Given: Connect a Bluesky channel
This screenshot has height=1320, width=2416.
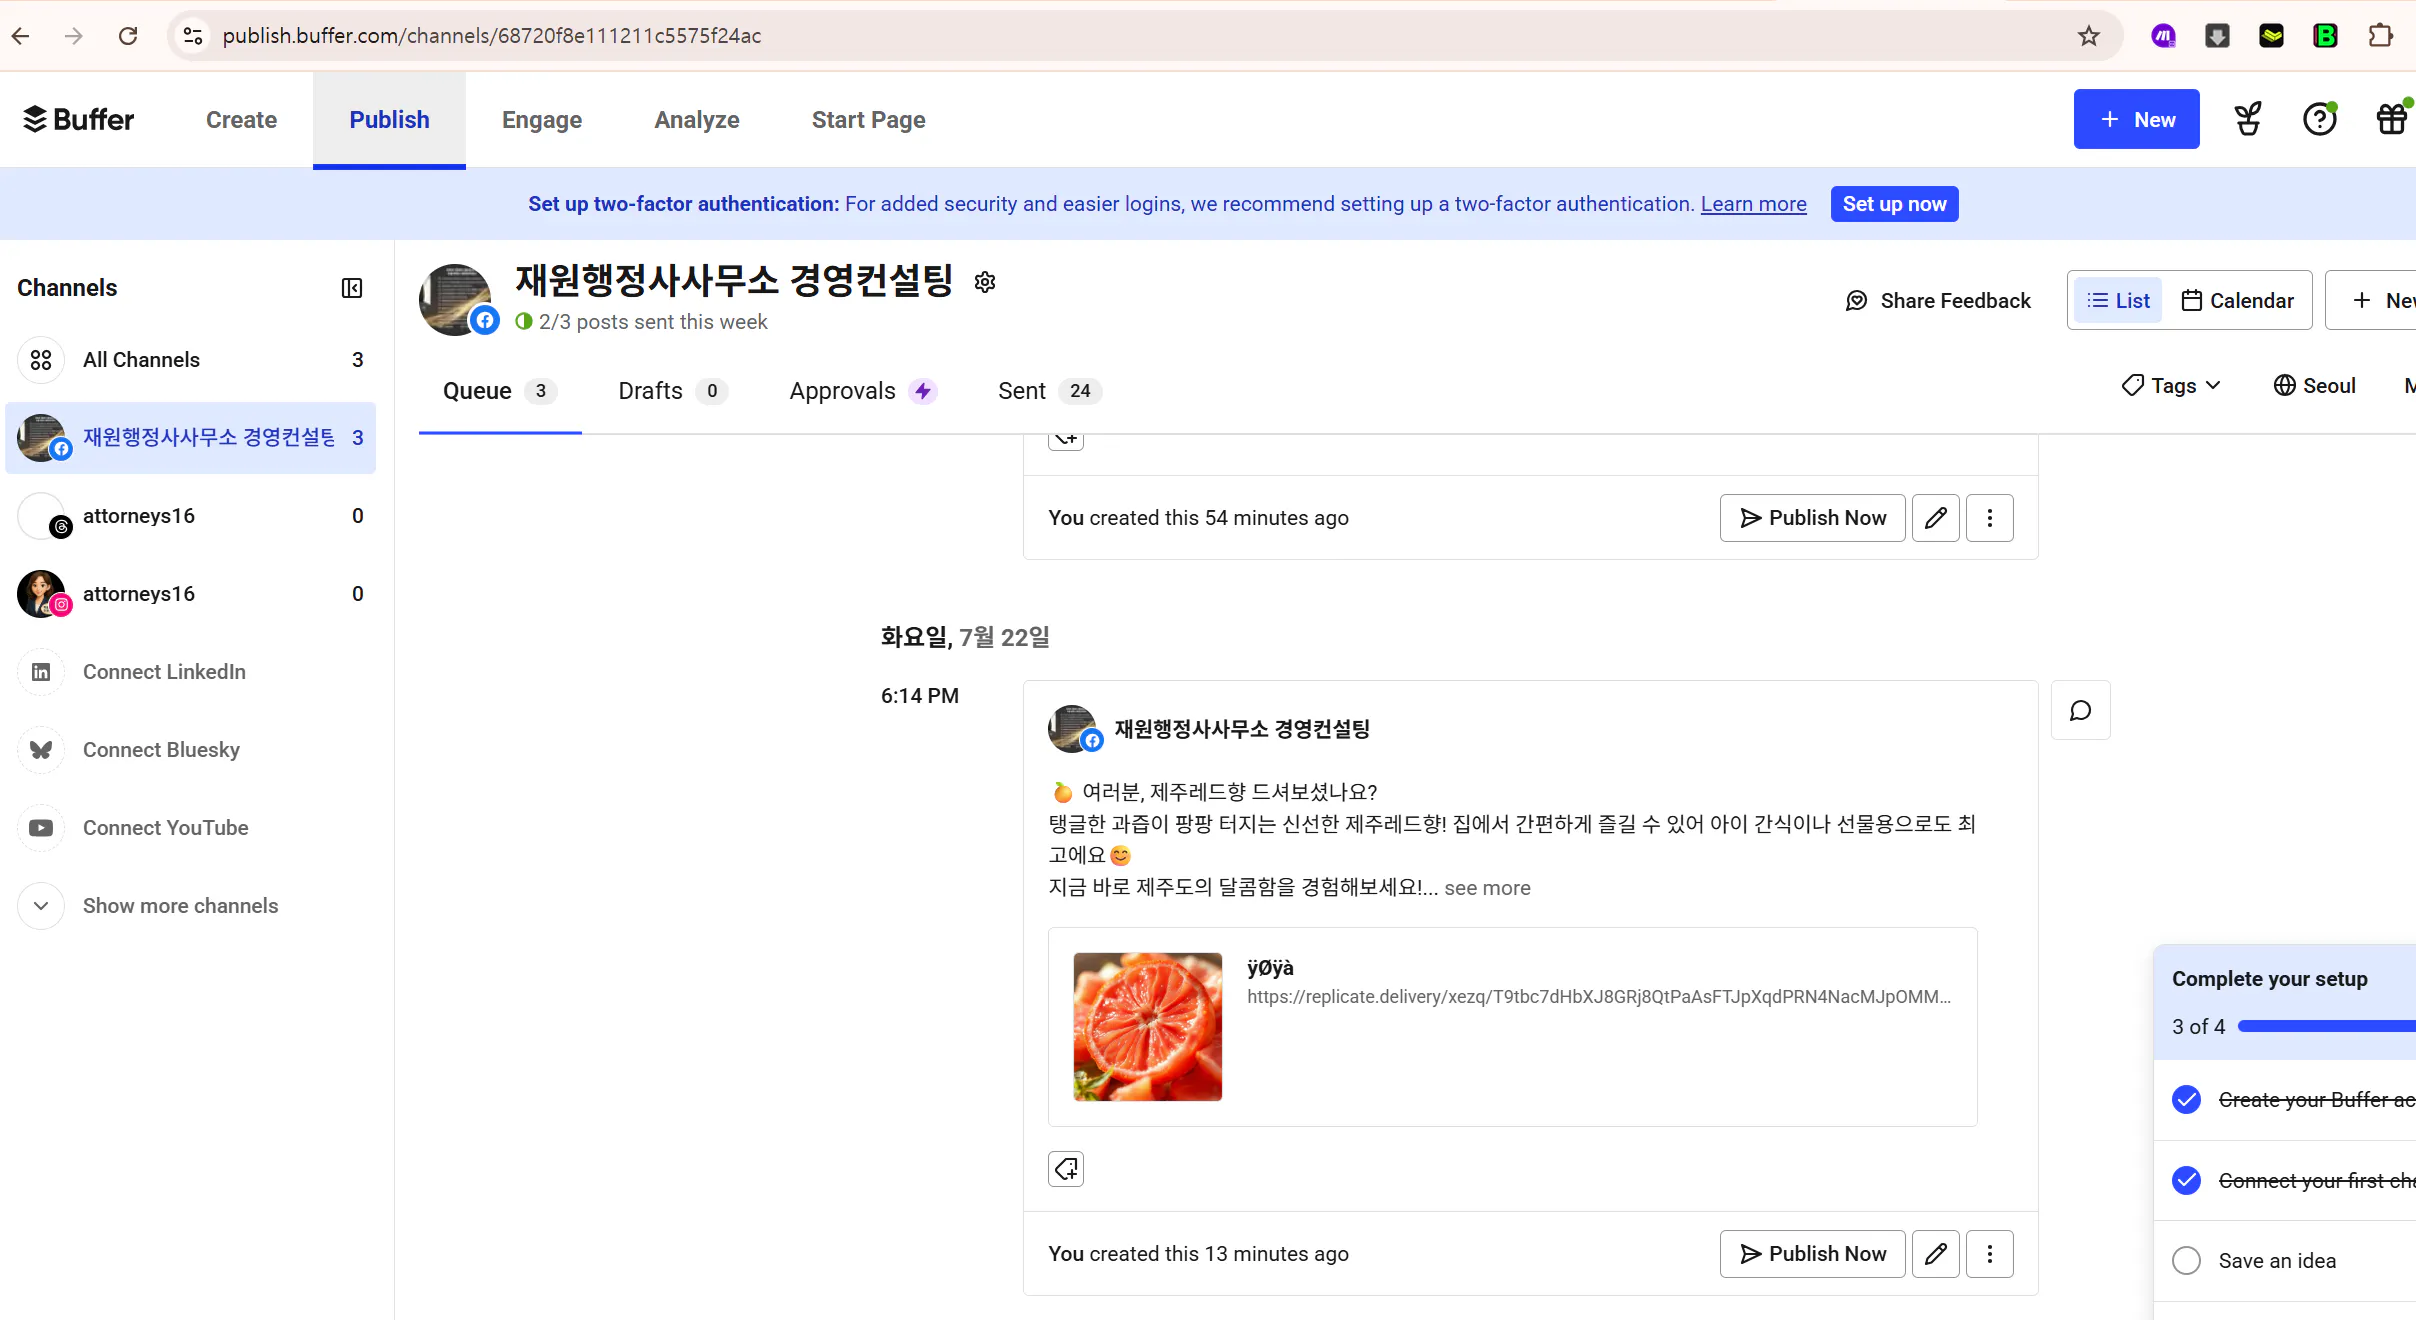Looking at the screenshot, I should tap(190, 750).
